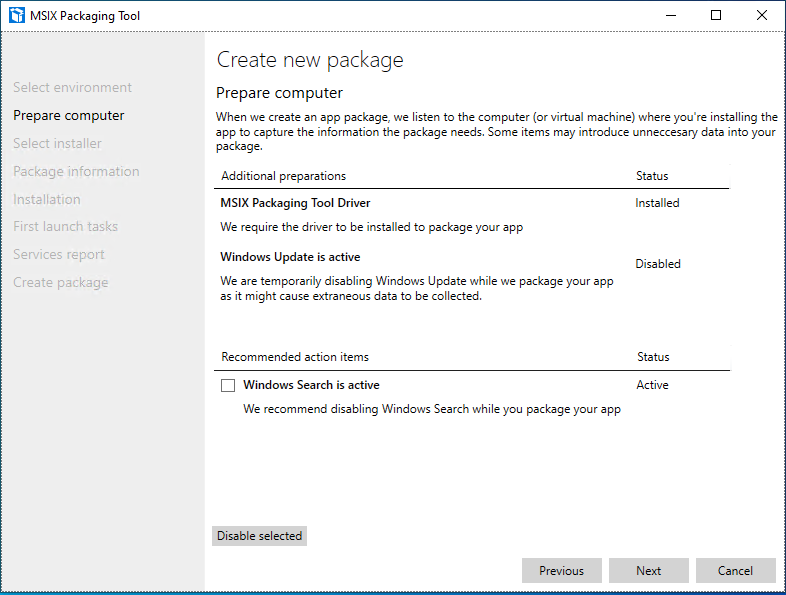Viewport: 786px width, 595px height.
Task: Click the Additional preparations column header
Action: (x=284, y=176)
